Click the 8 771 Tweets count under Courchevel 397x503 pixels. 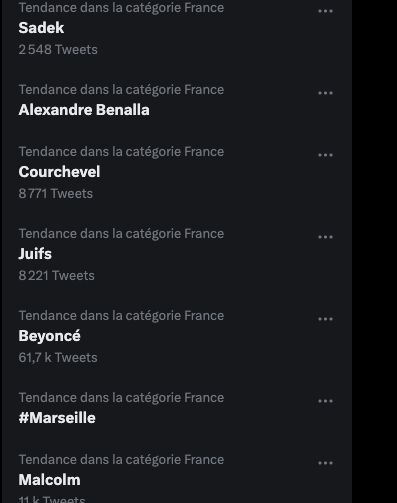pos(56,194)
